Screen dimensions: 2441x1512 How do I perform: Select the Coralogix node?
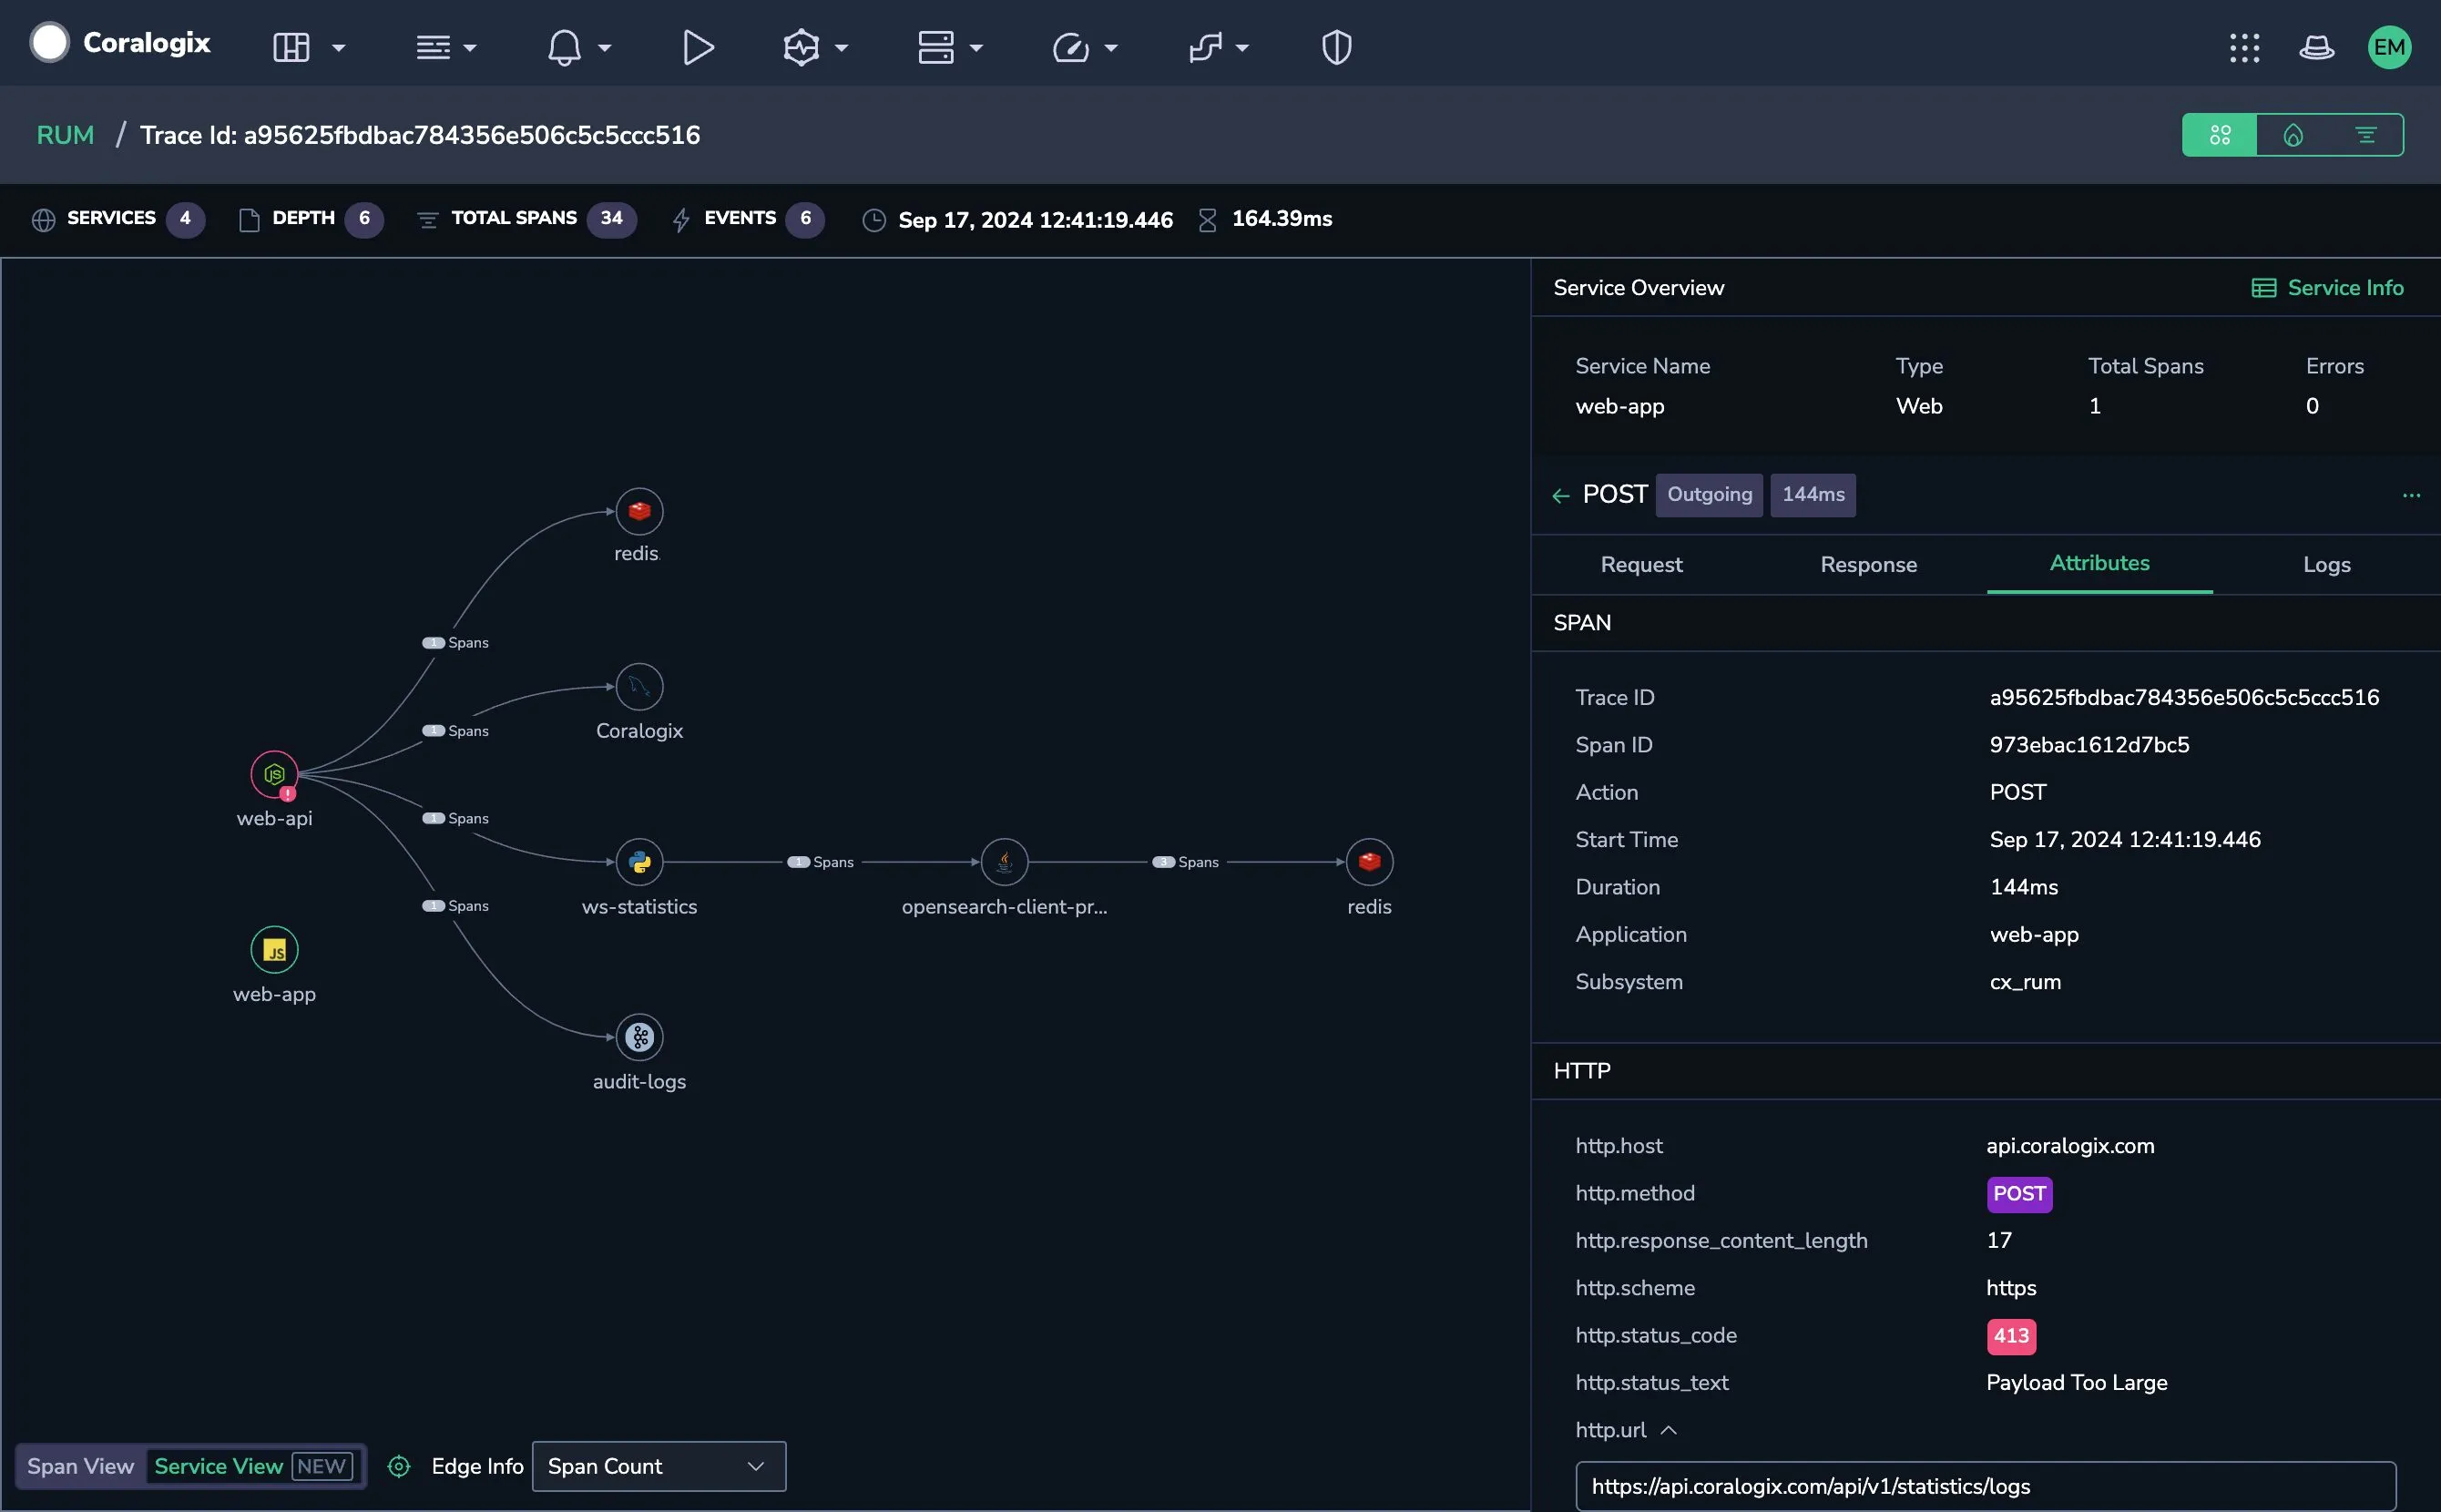pyautogui.click(x=639, y=687)
